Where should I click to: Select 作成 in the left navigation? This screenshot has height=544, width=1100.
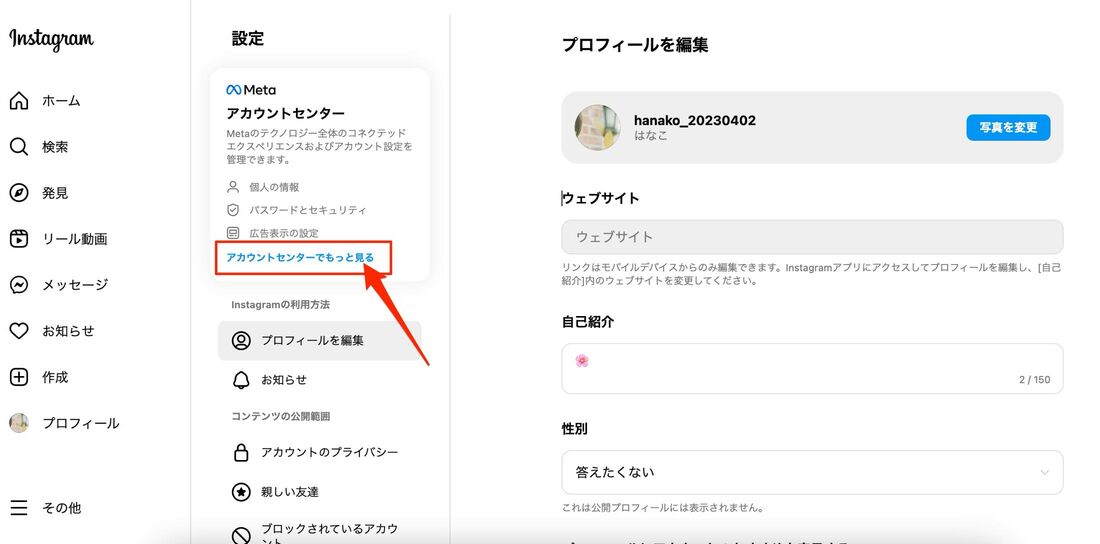click(x=55, y=378)
